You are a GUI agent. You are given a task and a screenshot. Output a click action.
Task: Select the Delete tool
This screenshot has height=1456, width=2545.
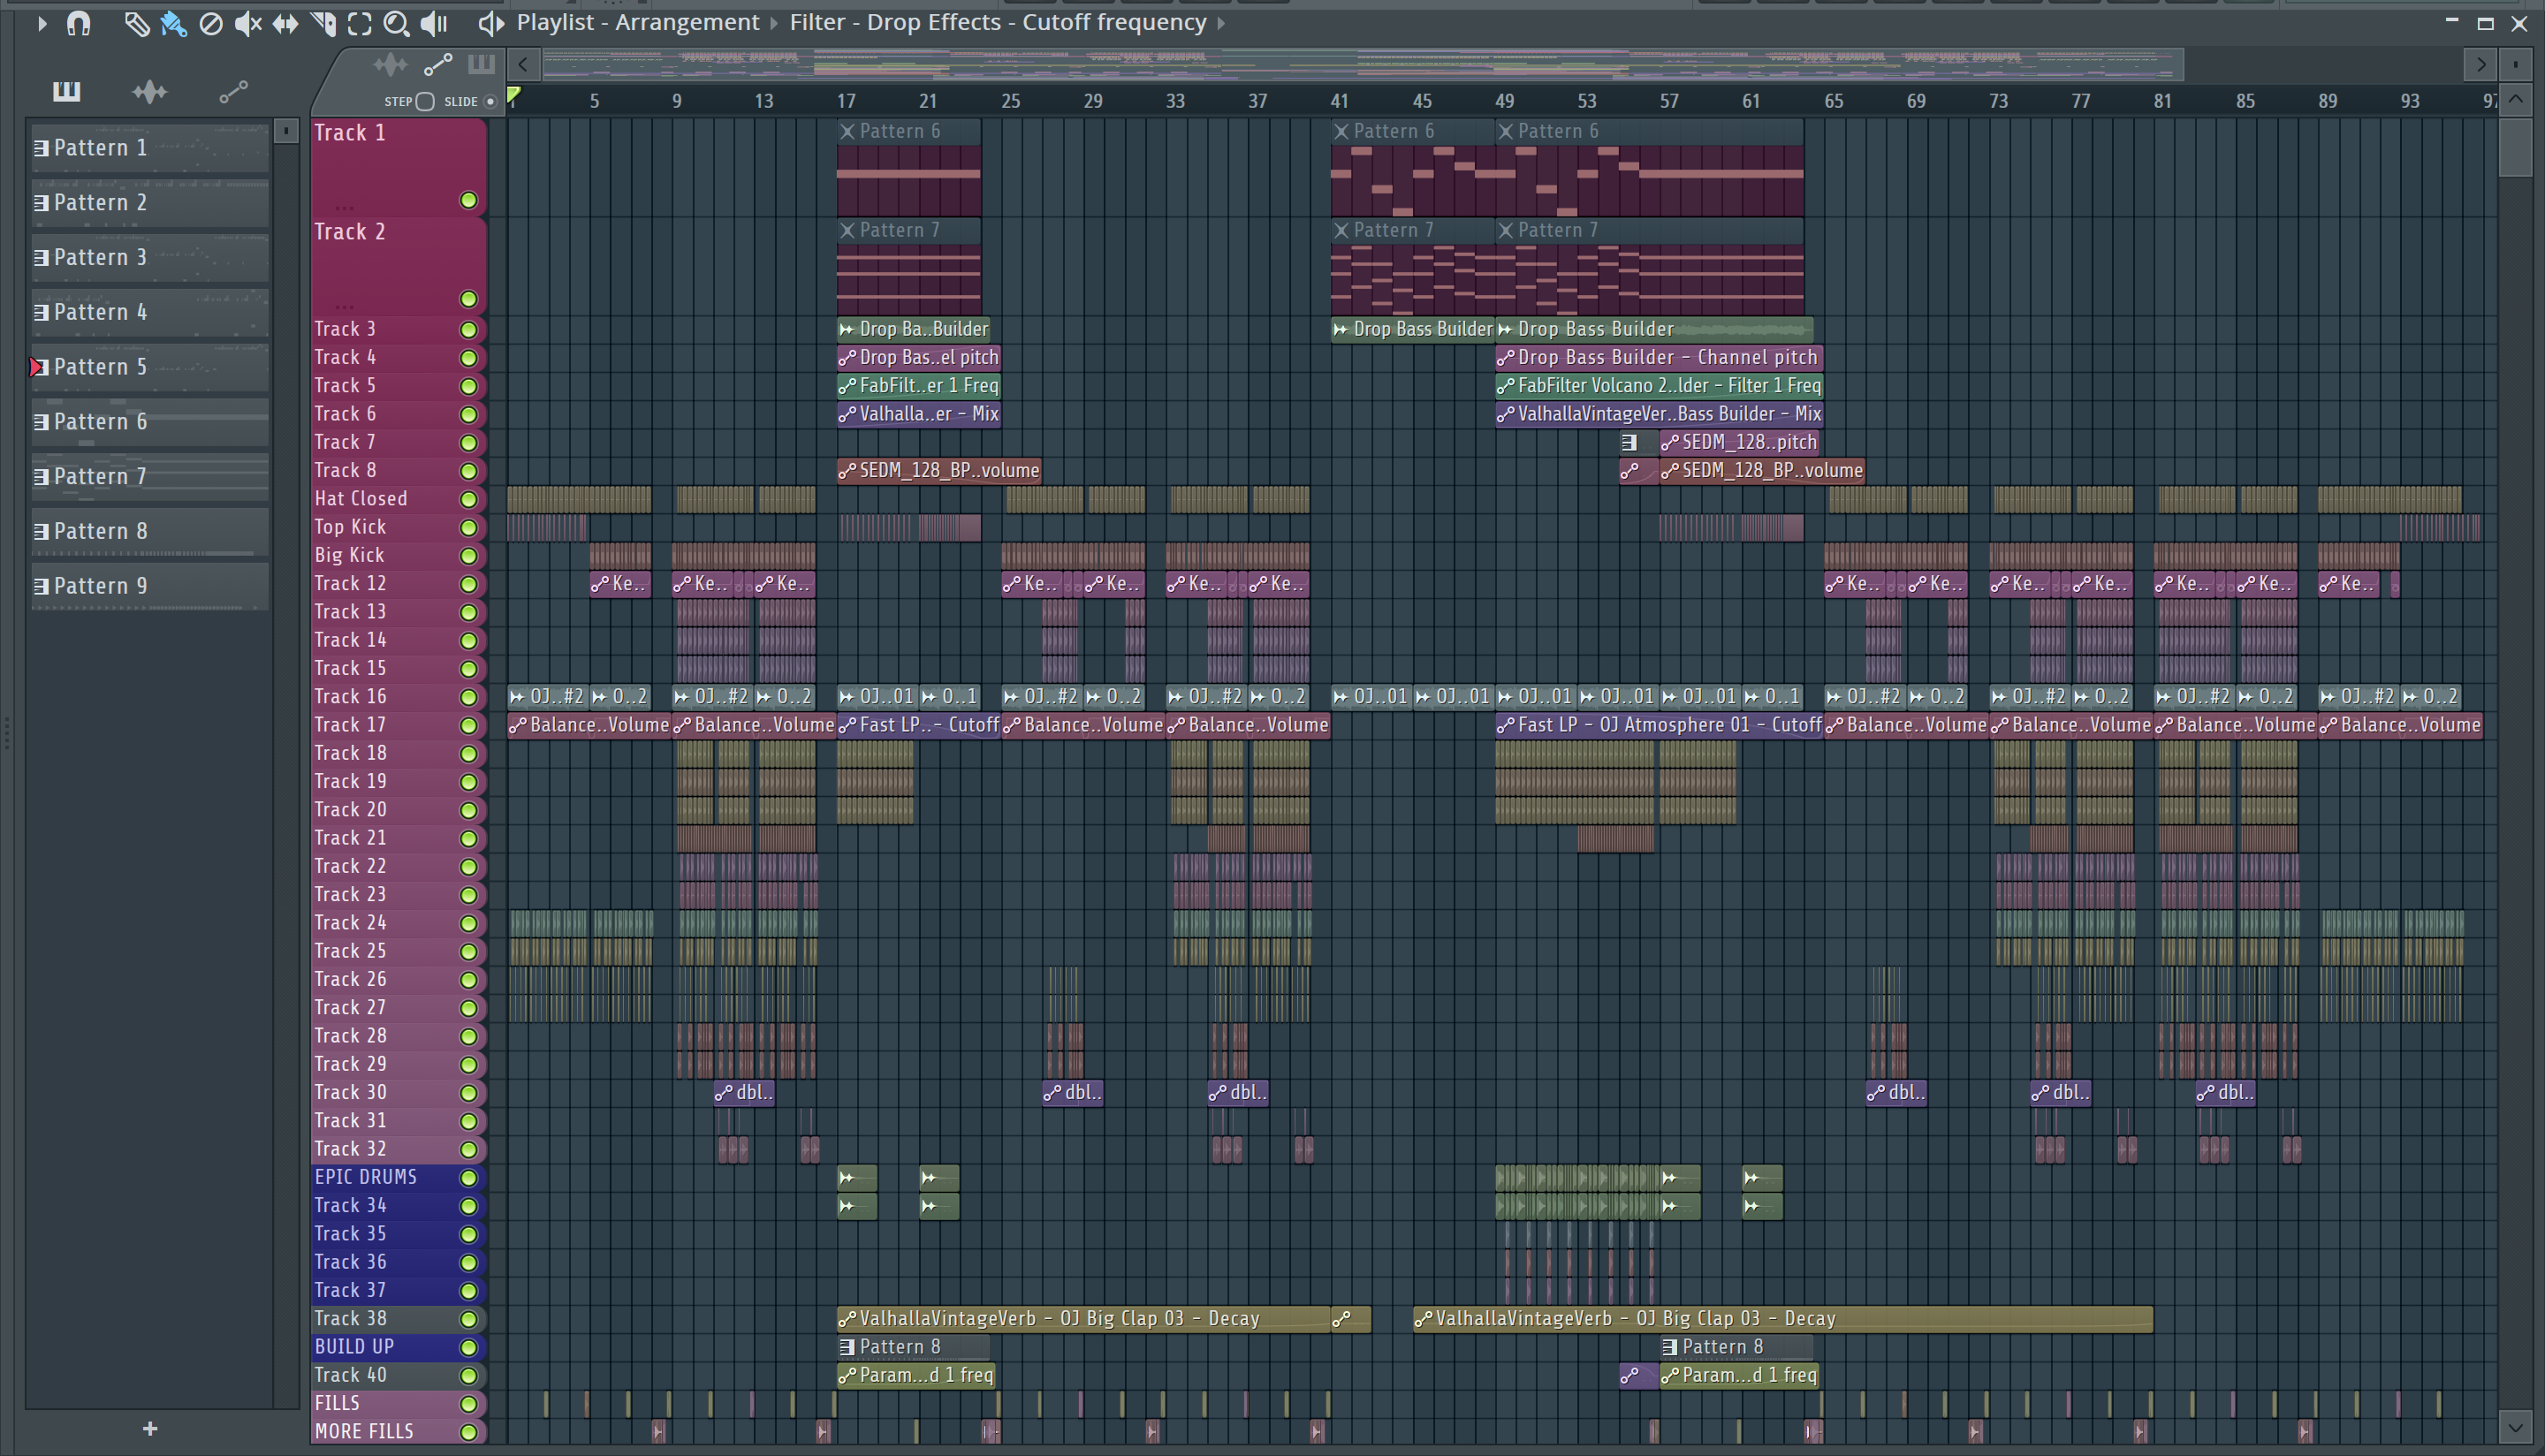[211, 23]
